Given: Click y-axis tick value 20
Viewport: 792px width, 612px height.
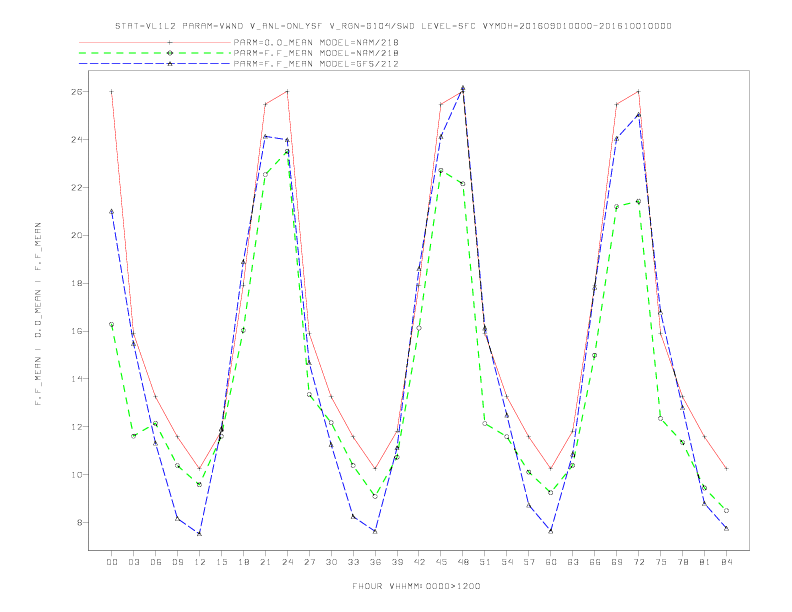Looking at the screenshot, I should tap(76, 235).
